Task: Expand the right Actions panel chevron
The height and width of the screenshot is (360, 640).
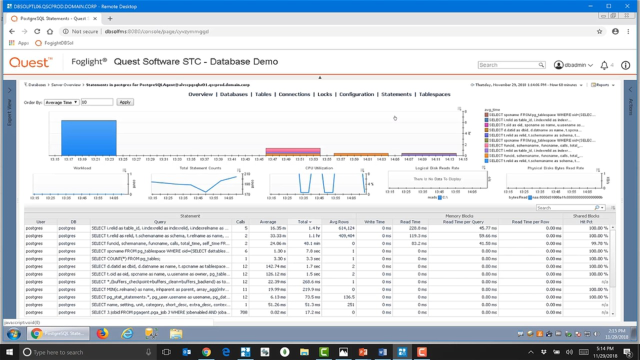Action: tap(630, 89)
